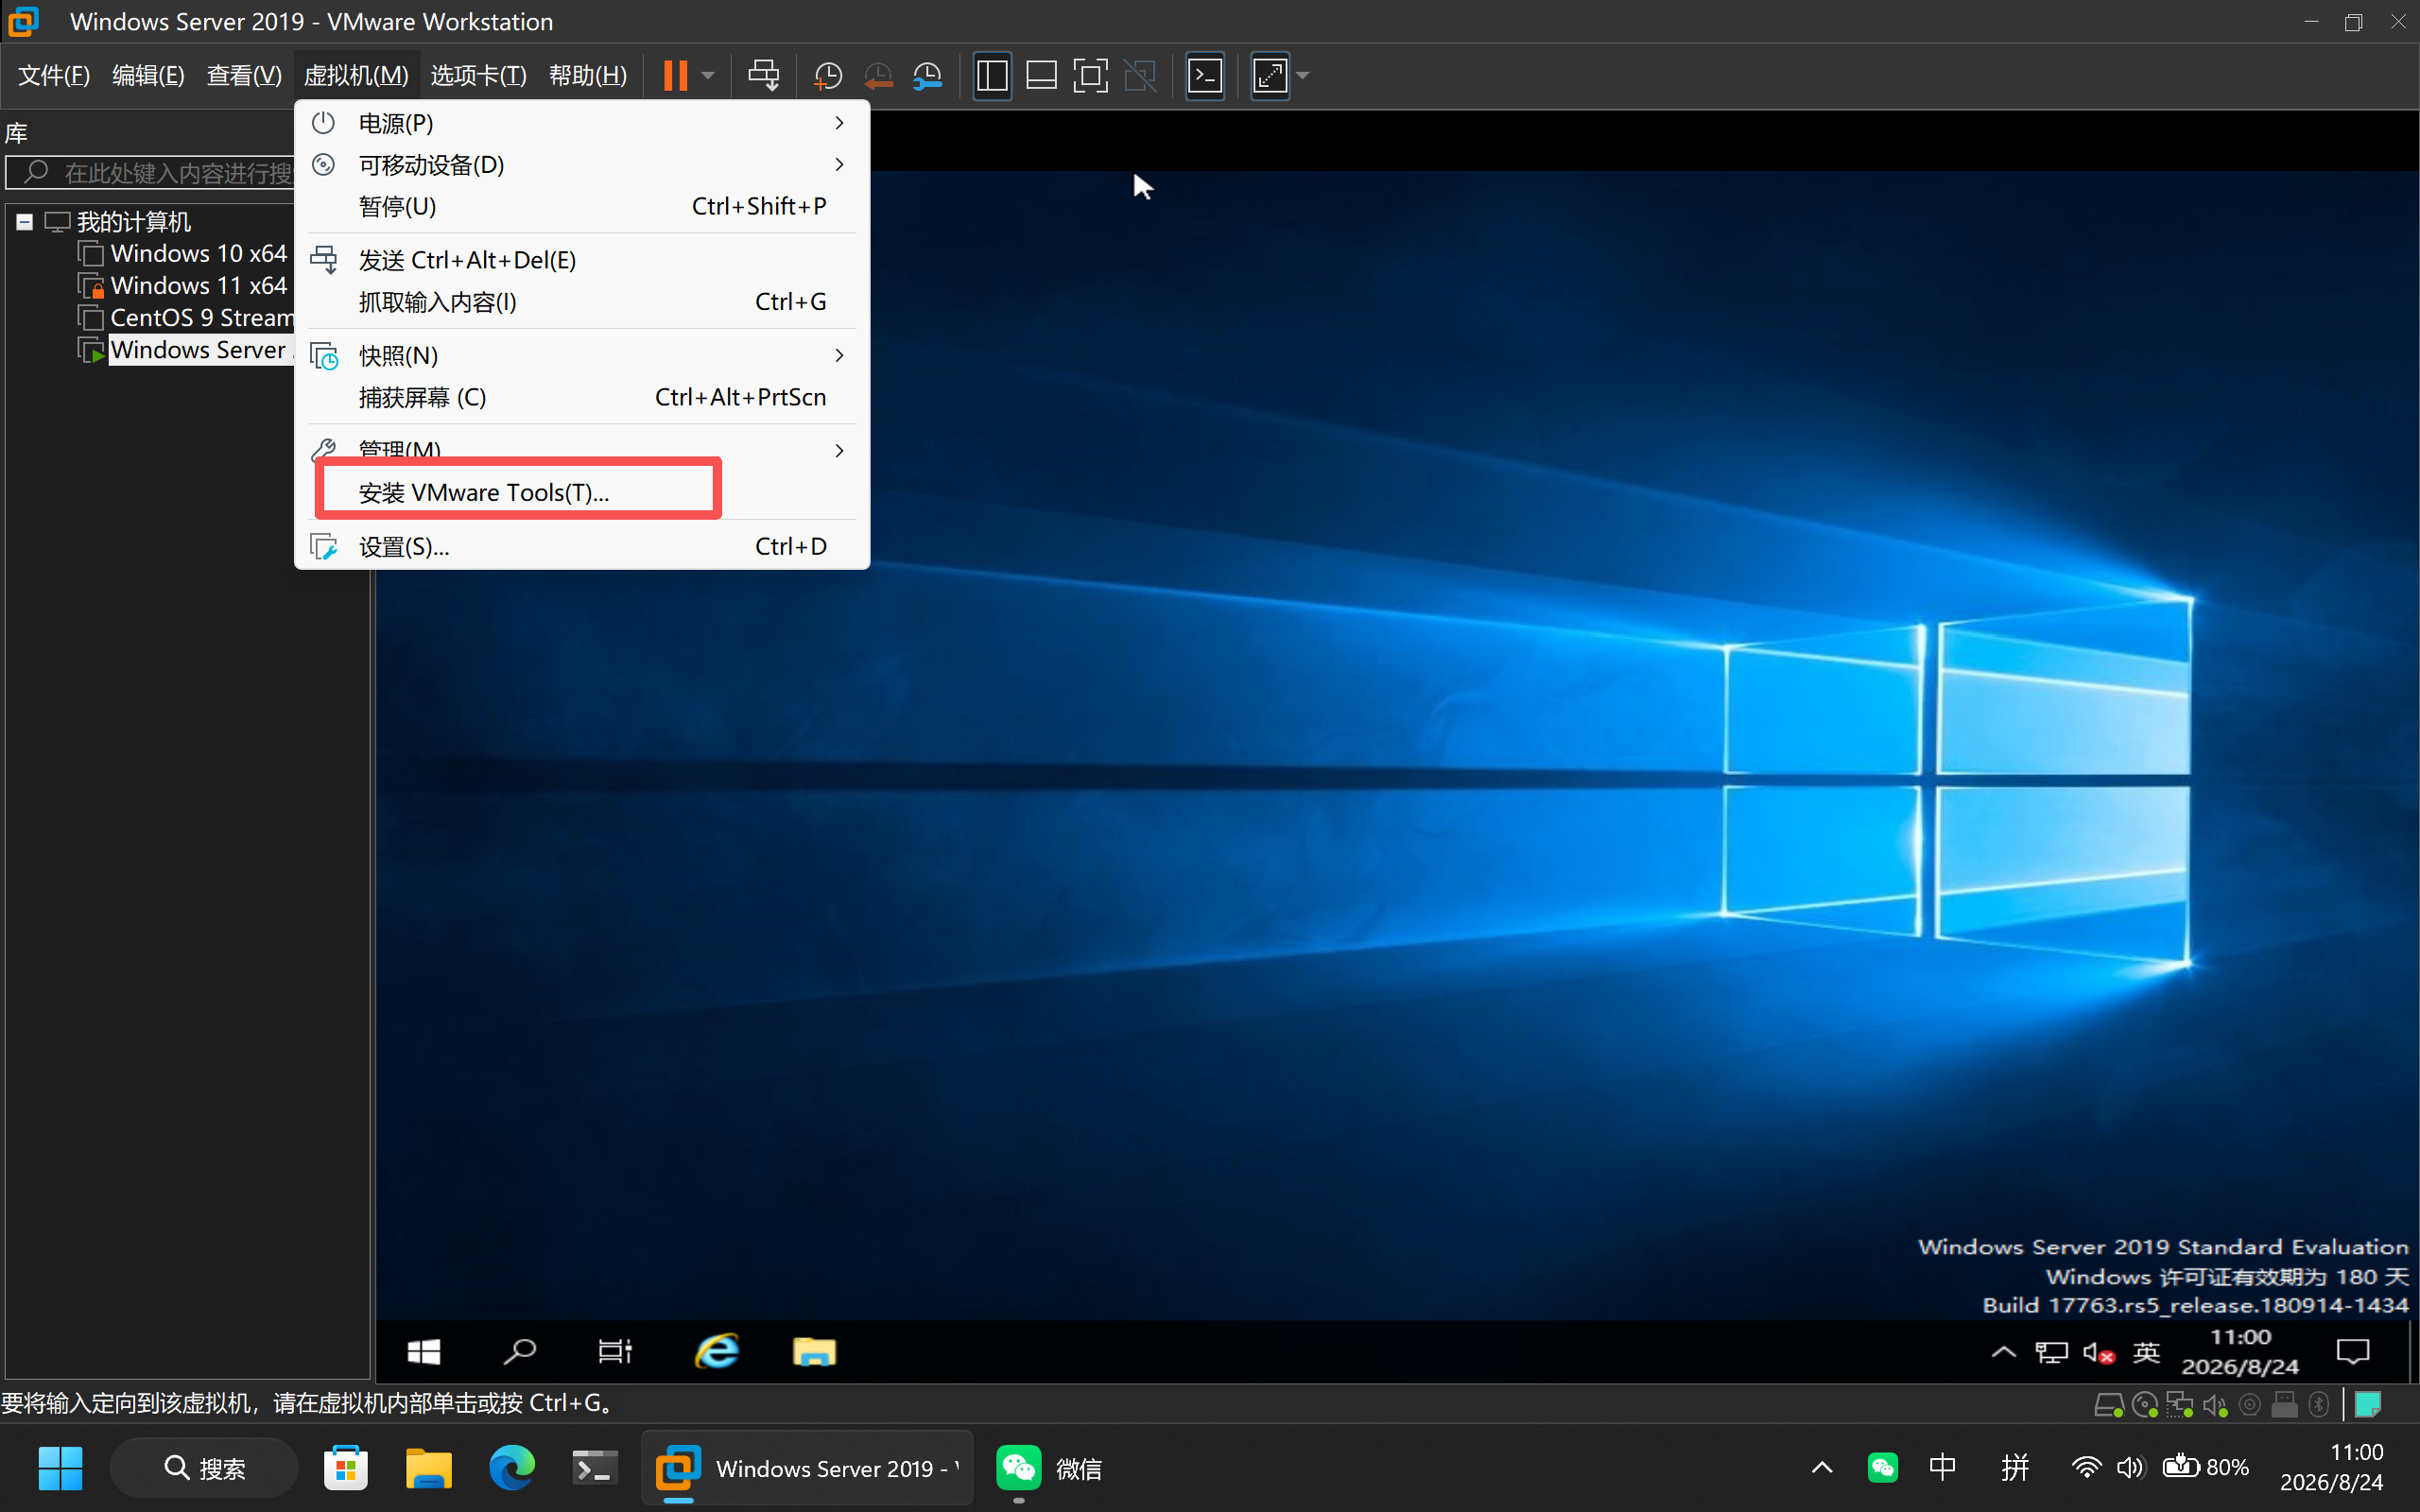Click the revert-to-snapshot toolbar icon

[x=878, y=75]
